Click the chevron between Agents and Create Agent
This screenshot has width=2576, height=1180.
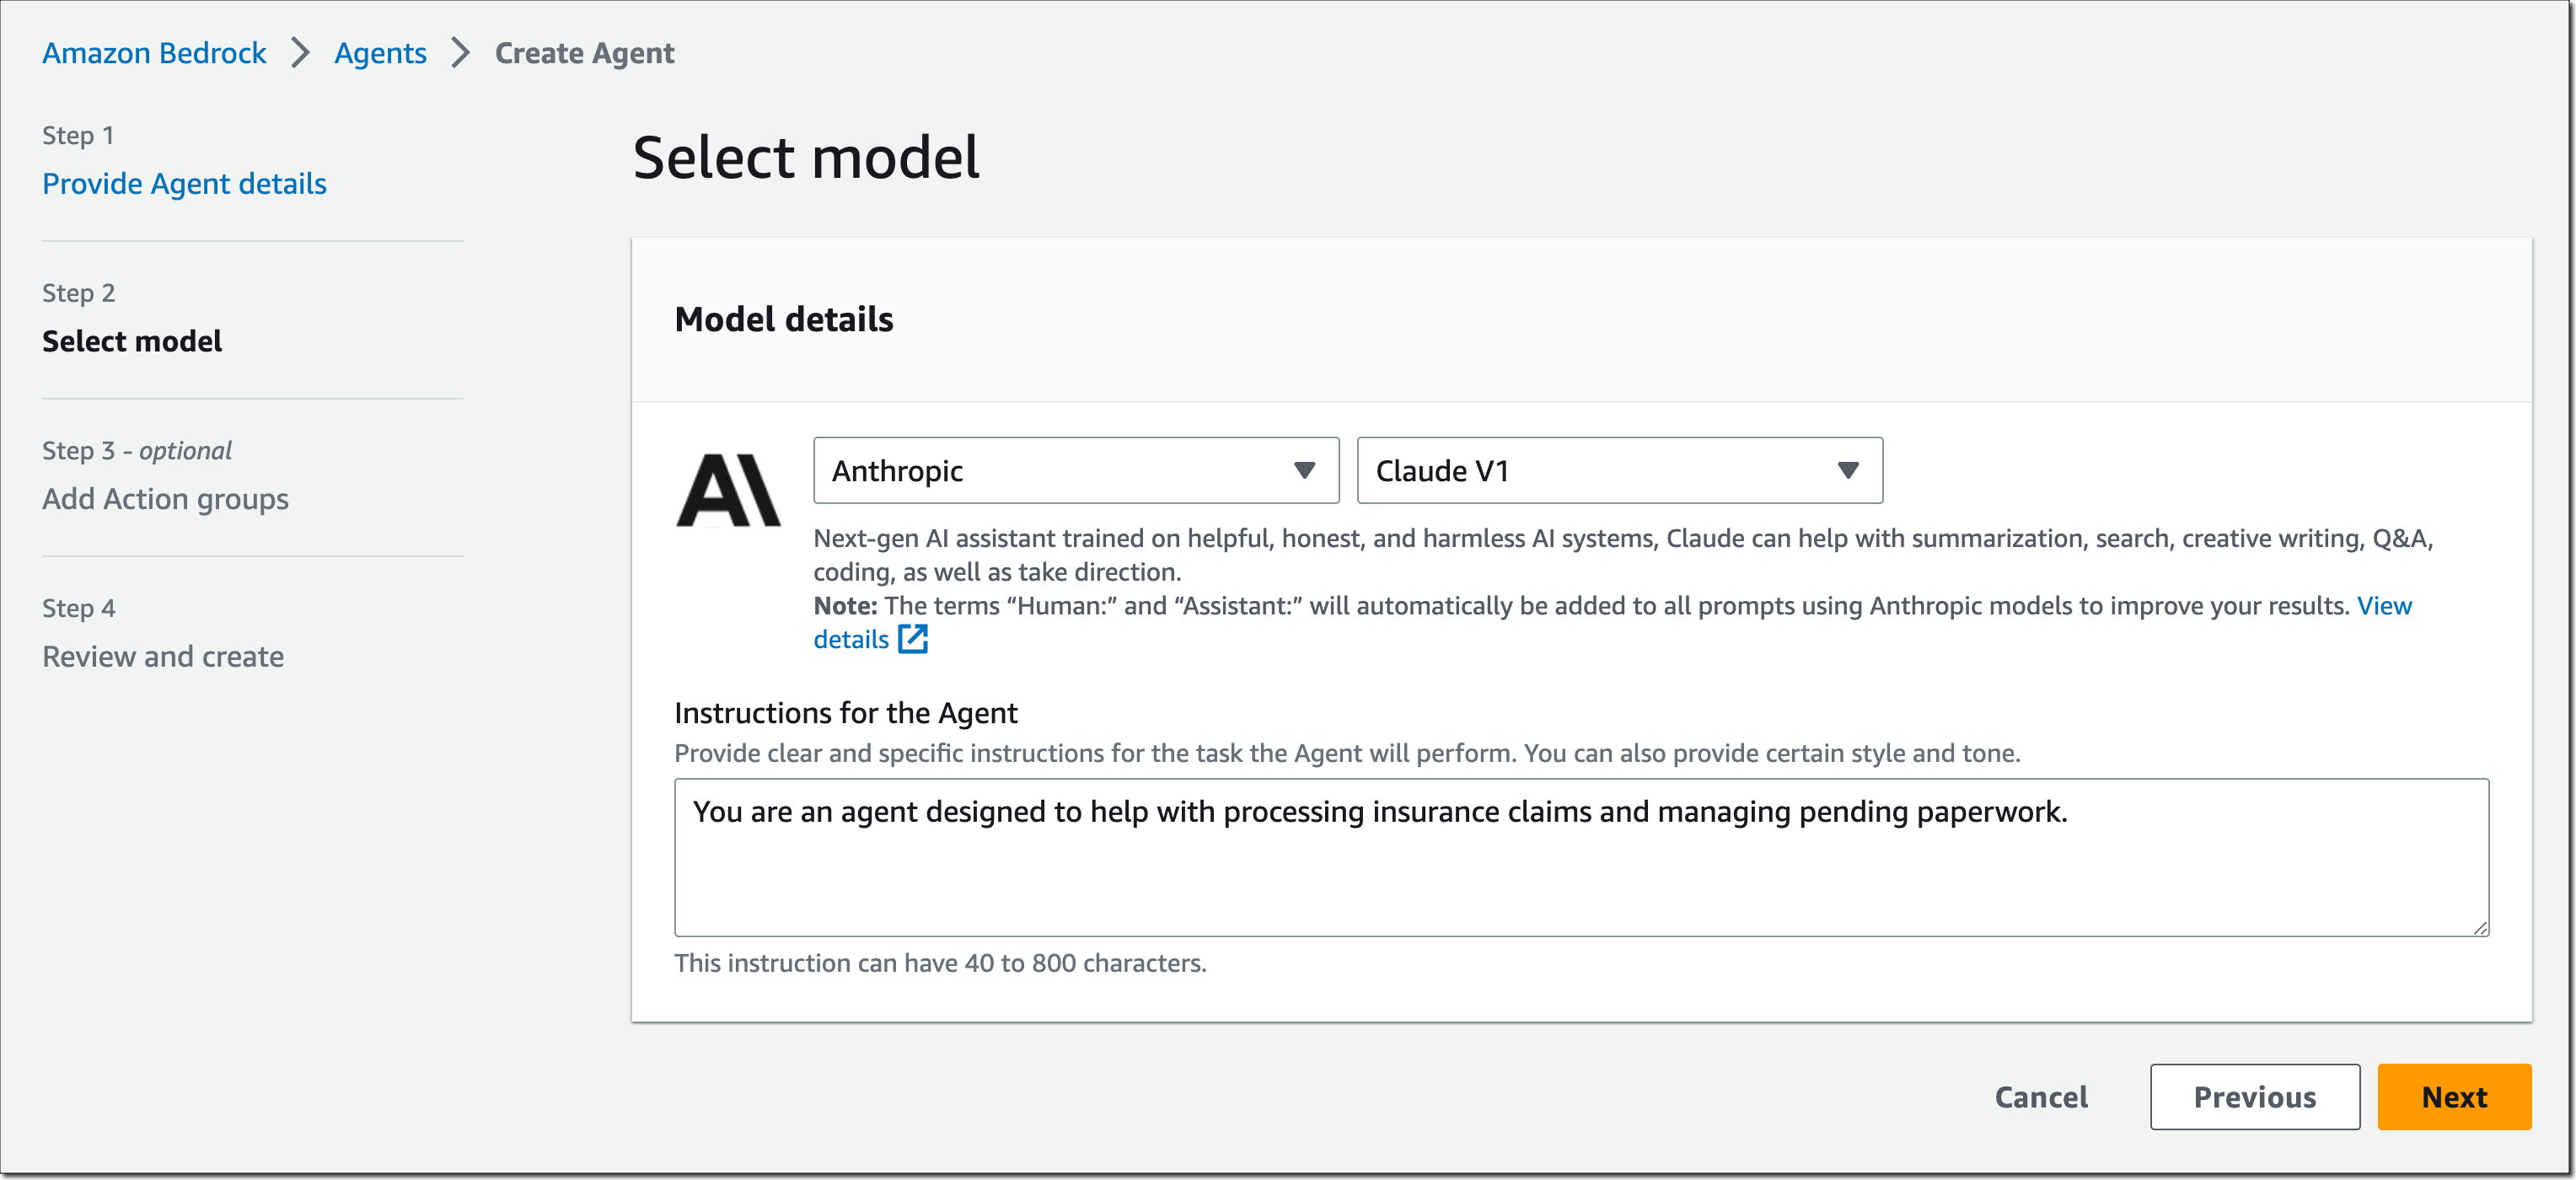(459, 52)
